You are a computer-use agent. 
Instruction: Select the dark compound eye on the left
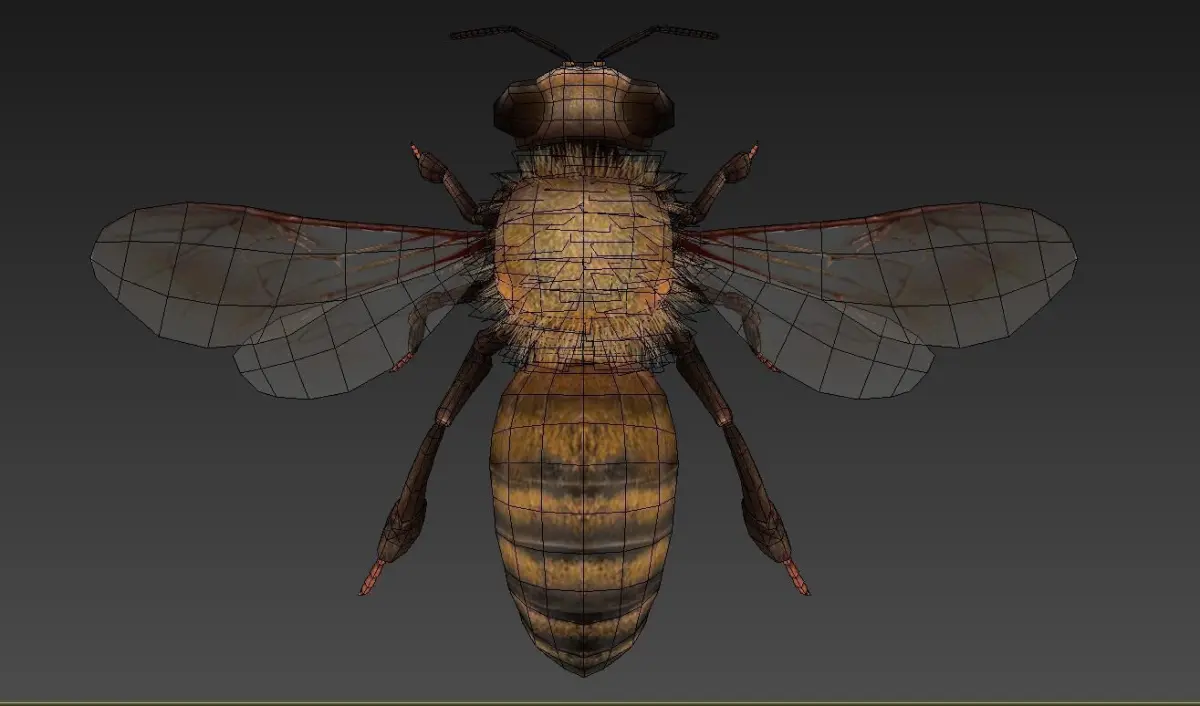(x=518, y=112)
